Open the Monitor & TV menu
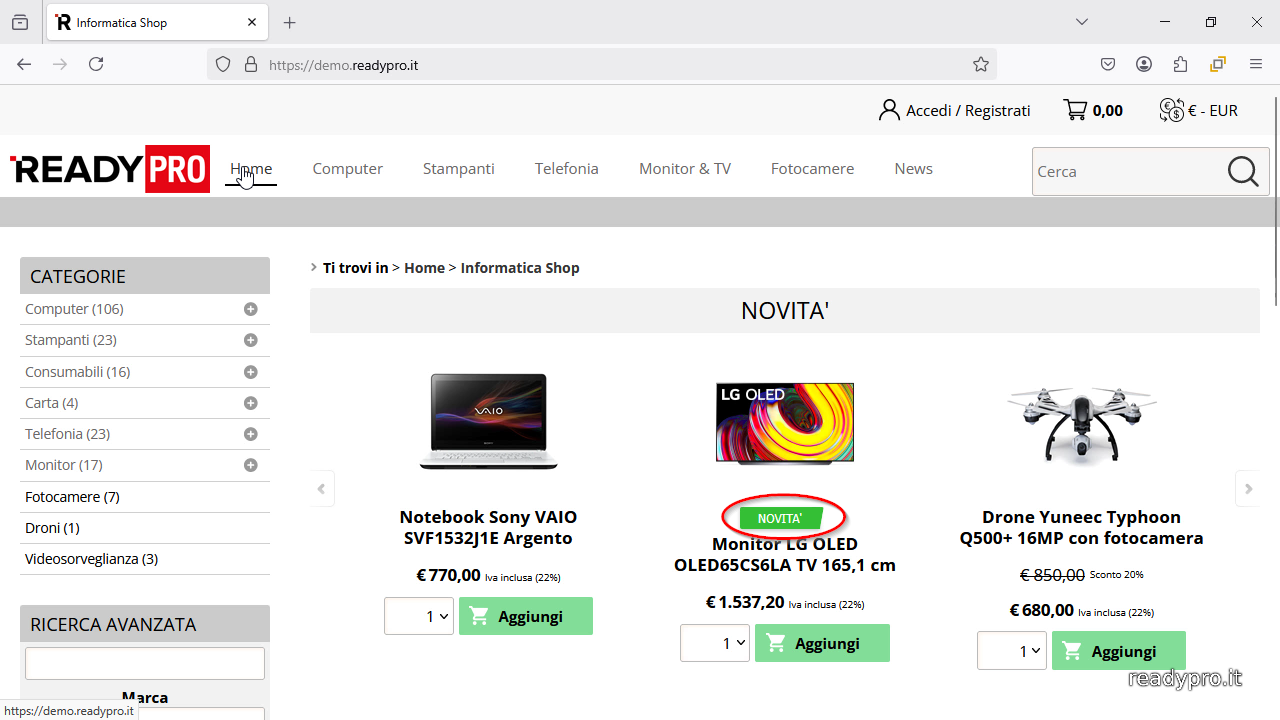Viewport: 1280px width, 720px height. (x=685, y=168)
